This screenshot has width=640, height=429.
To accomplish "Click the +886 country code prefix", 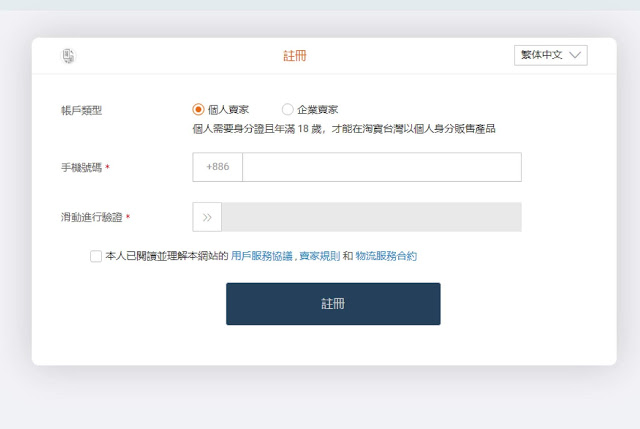I will click(218, 167).
